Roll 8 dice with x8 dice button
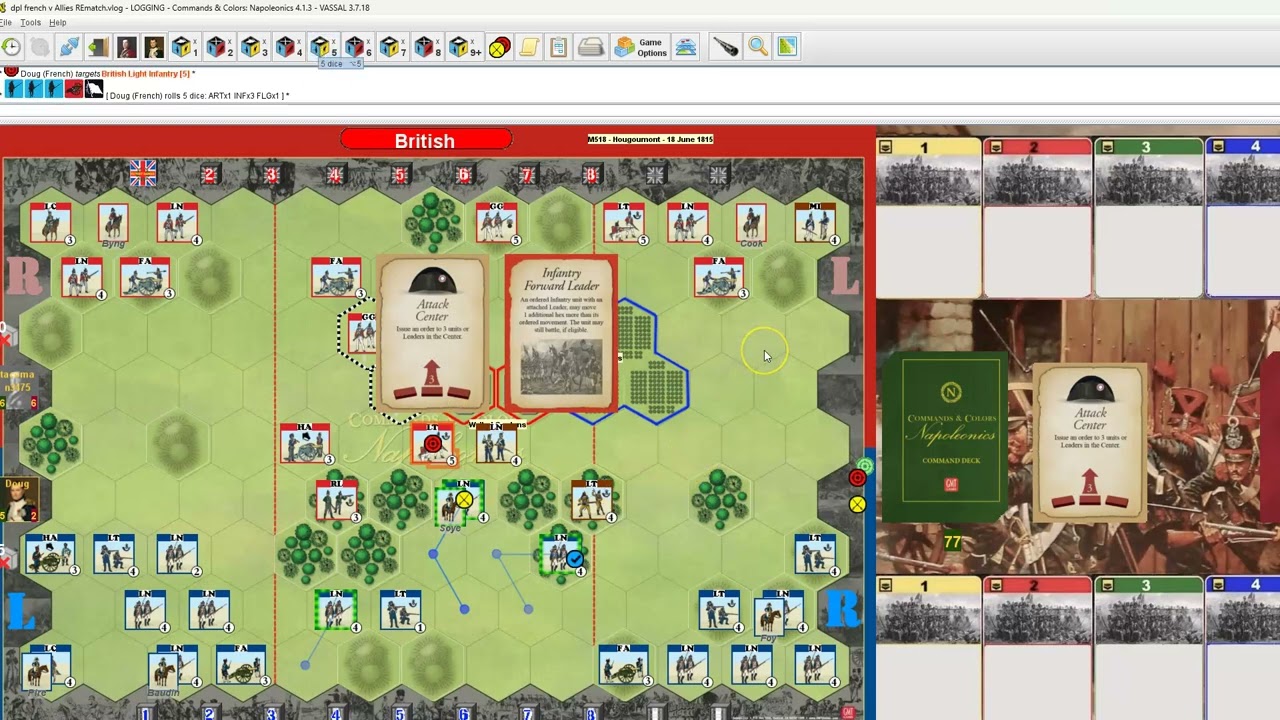This screenshot has height=720, width=1280. [x=427, y=47]
